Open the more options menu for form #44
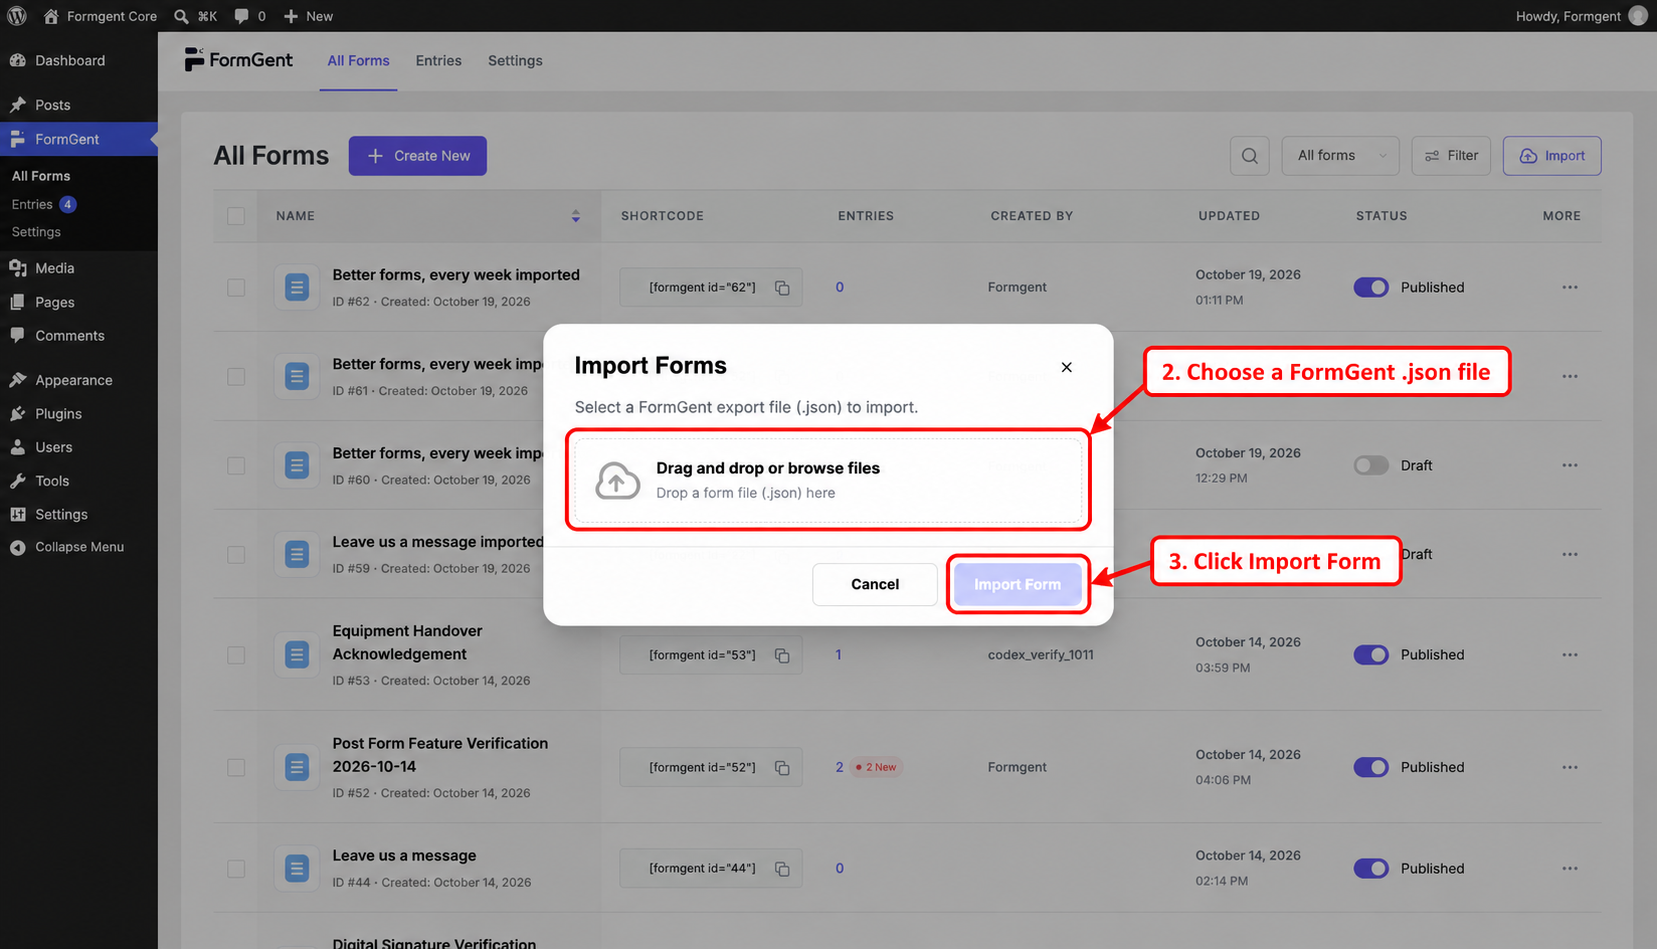Viewport: 1657px width, 949px height. click(1570, 869)
